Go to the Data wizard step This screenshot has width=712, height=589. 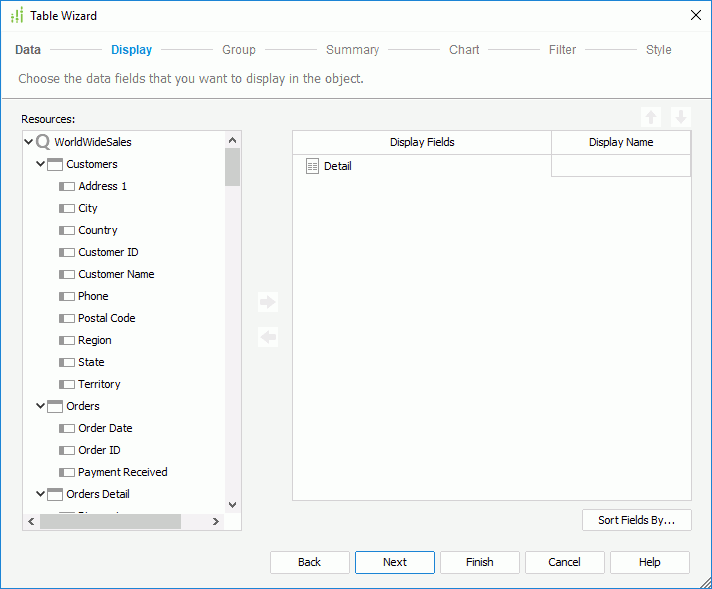pyautogui.click(x=28, y=49)
